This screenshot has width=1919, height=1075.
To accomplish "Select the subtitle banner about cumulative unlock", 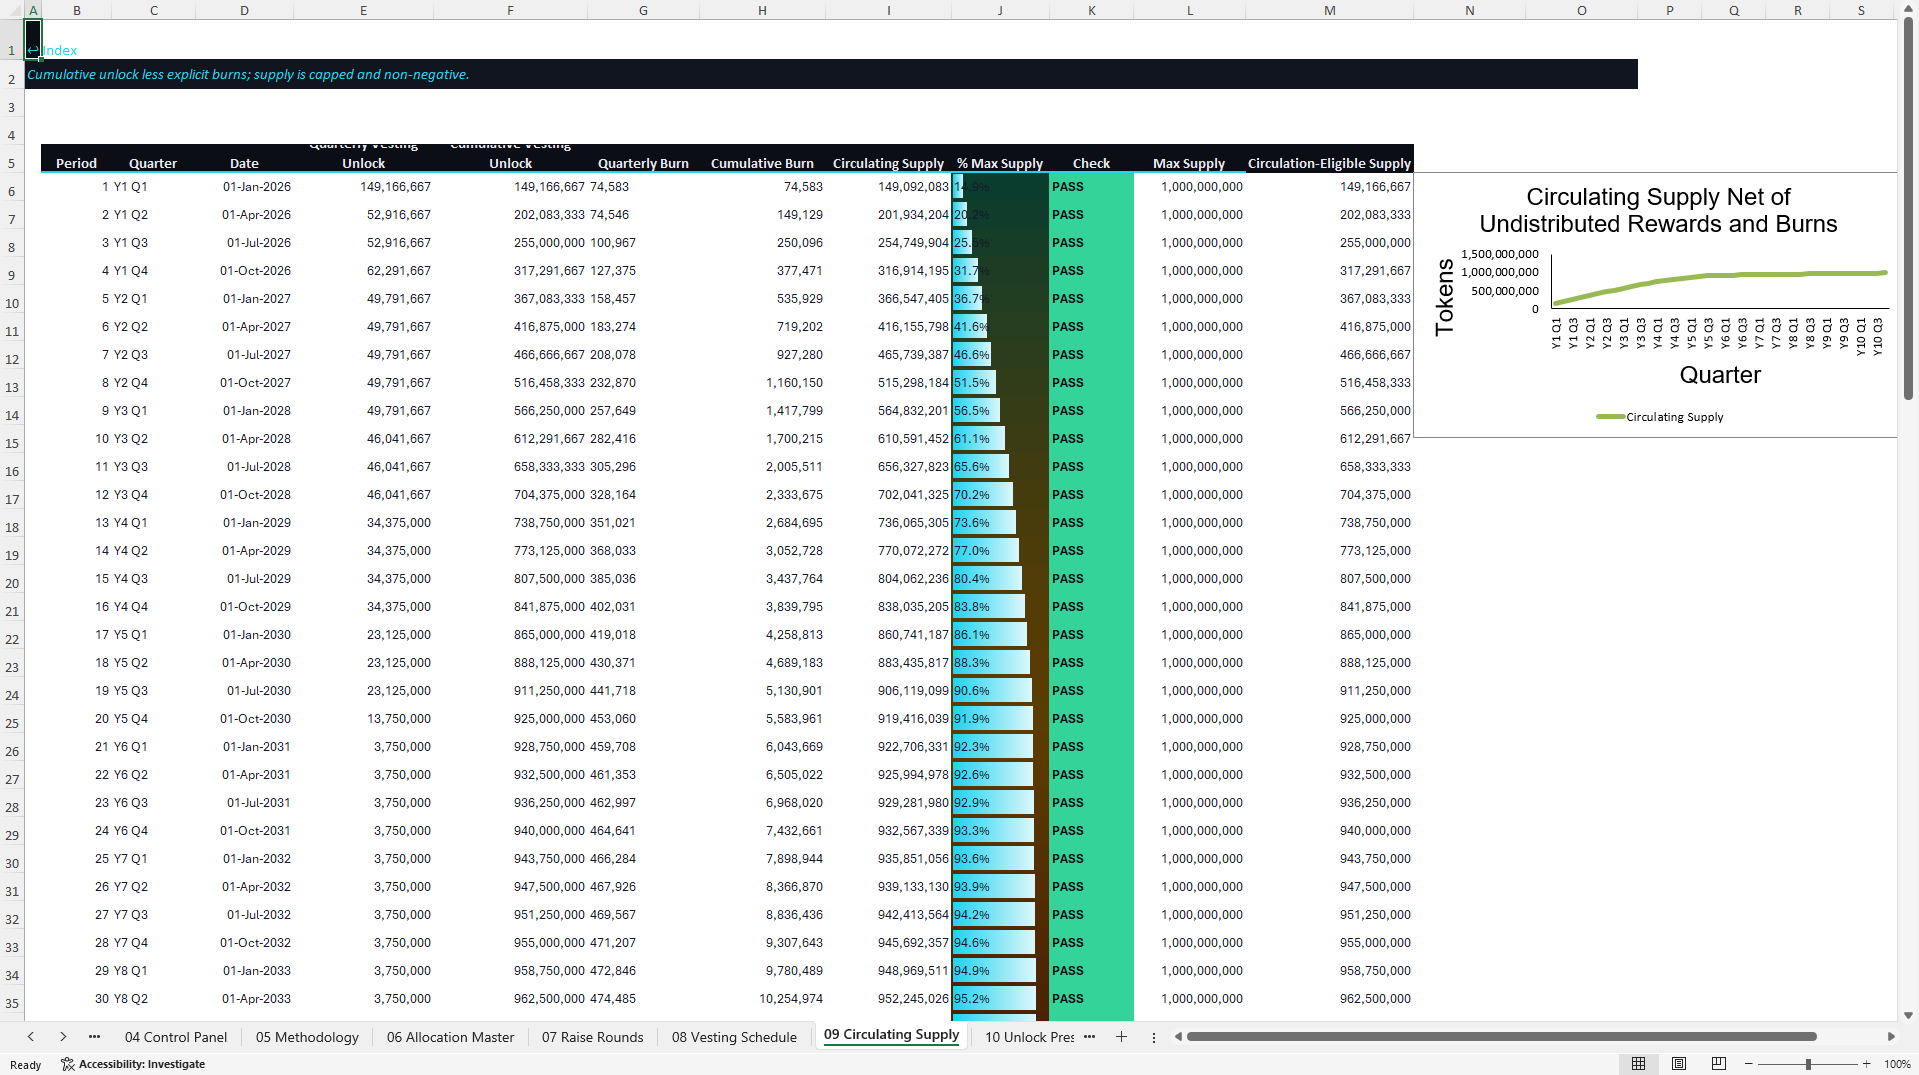I will tap(831, 74).
